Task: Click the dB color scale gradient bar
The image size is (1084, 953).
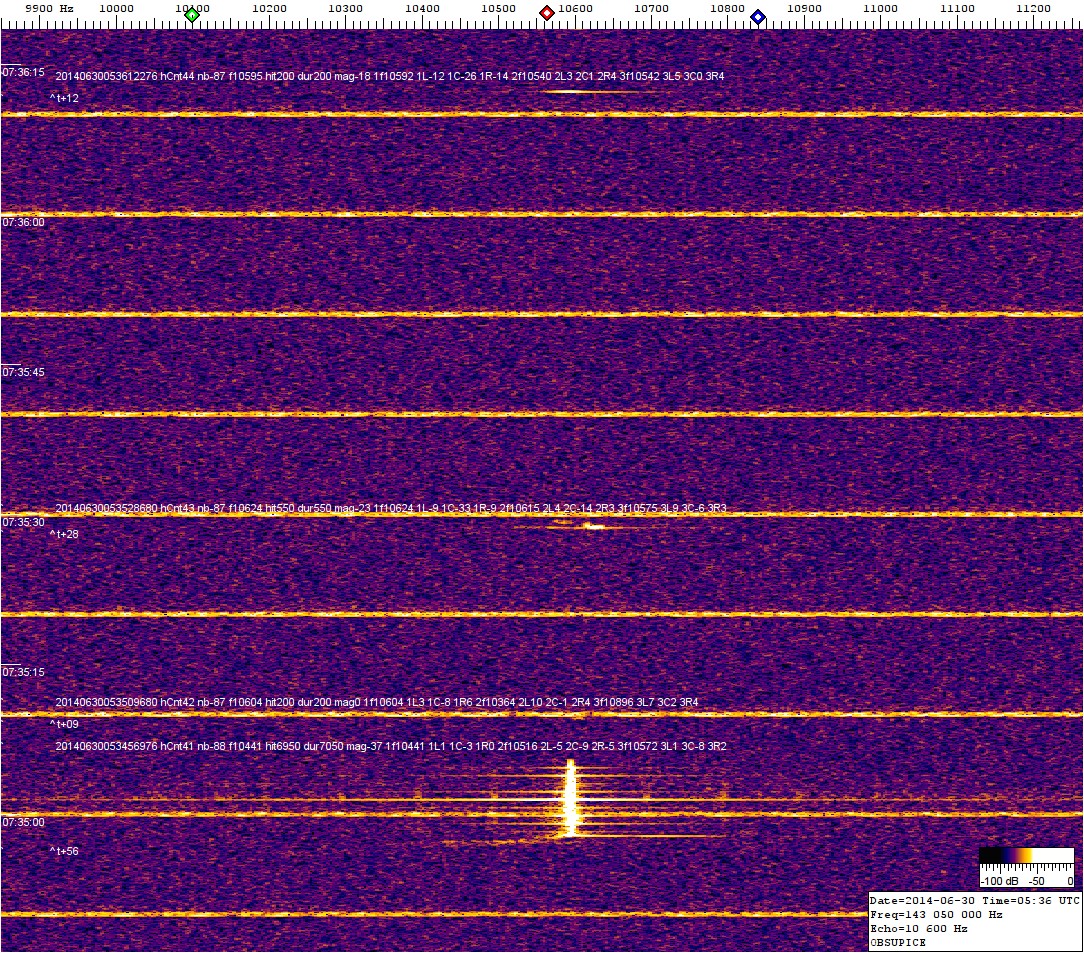Action: [1026, 855]
